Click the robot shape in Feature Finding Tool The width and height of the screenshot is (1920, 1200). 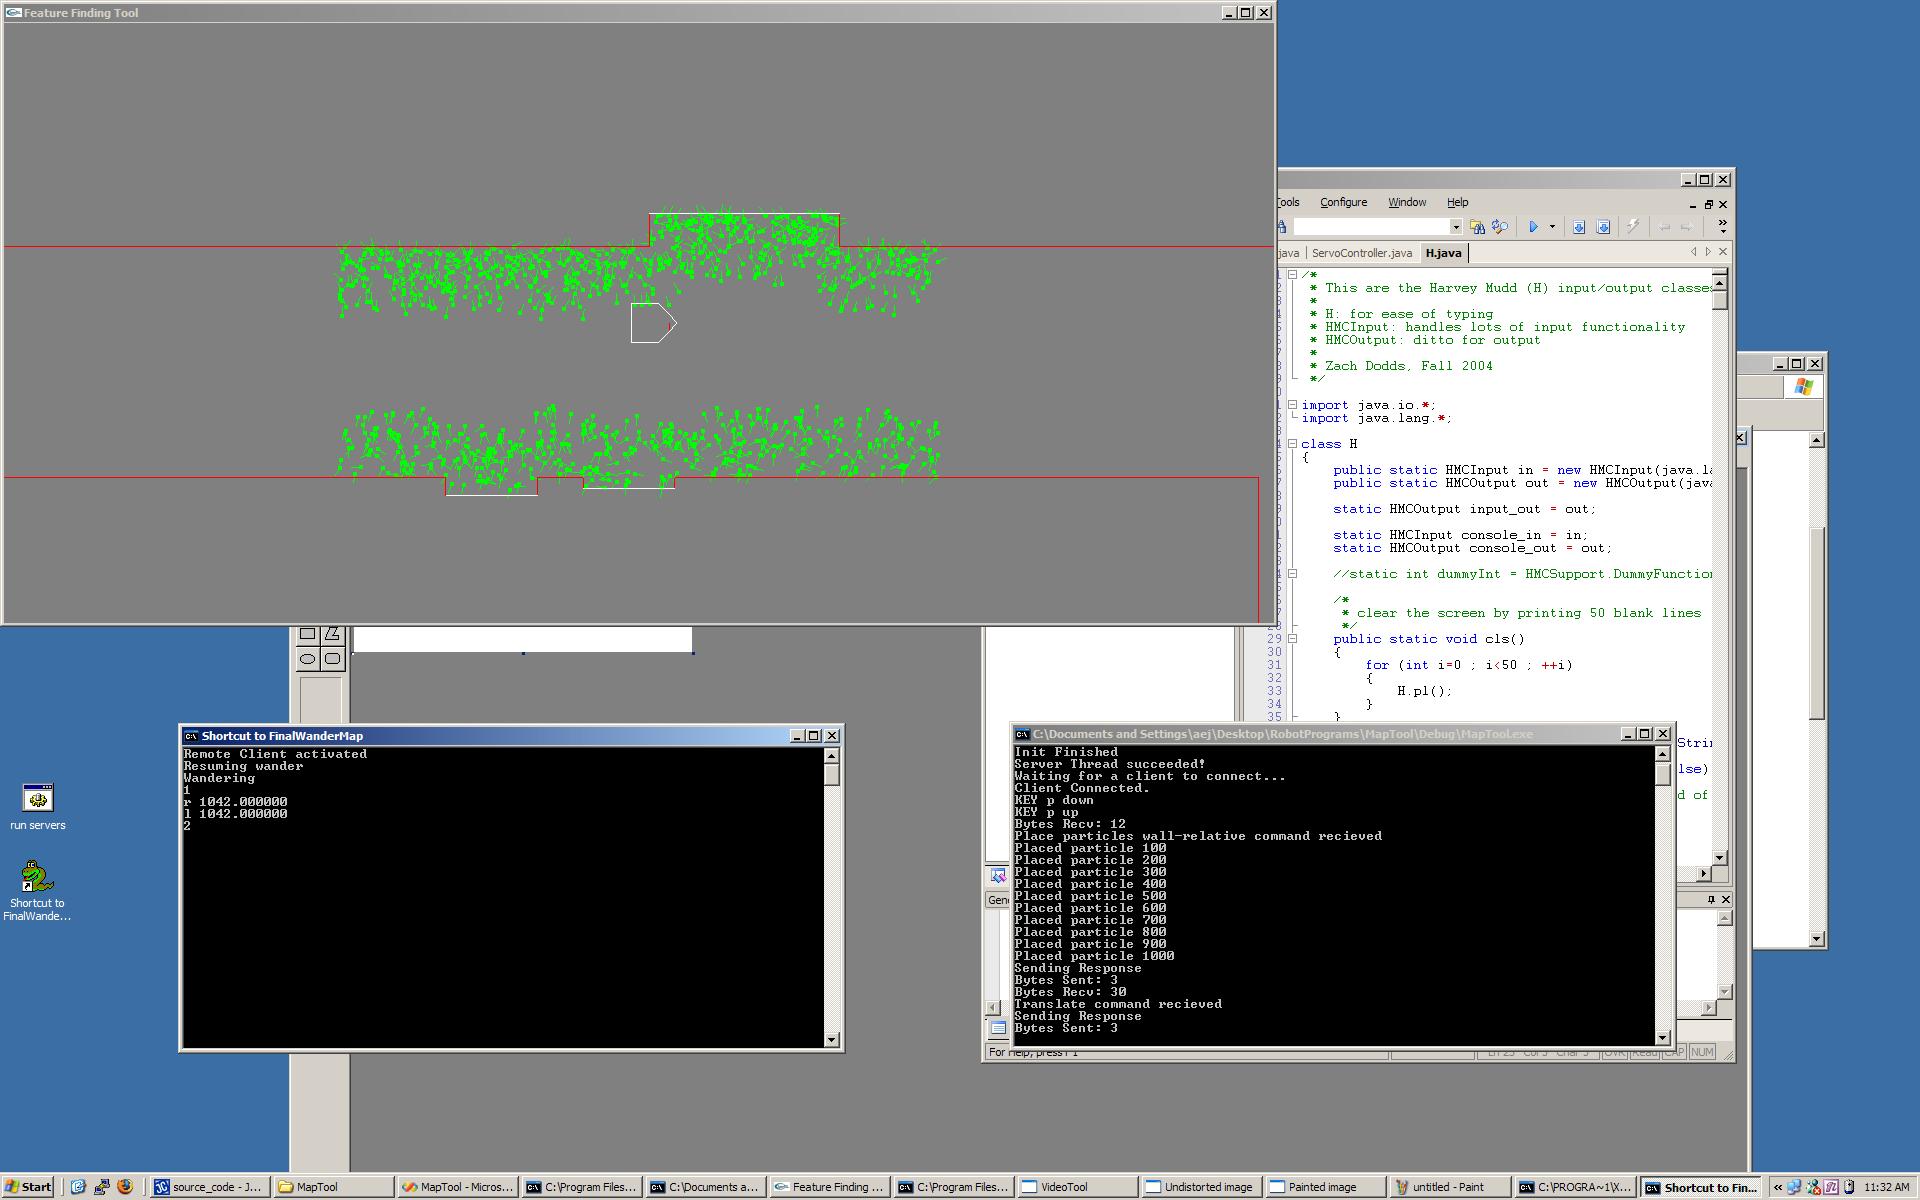pos(653,323)
